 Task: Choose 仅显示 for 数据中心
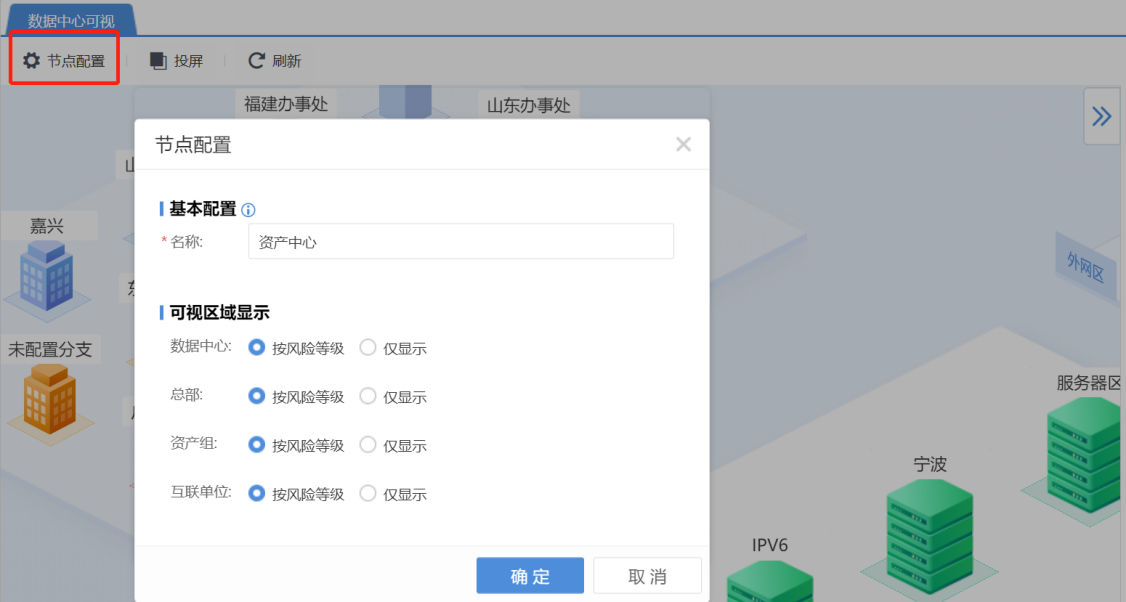tap(368, 348)
